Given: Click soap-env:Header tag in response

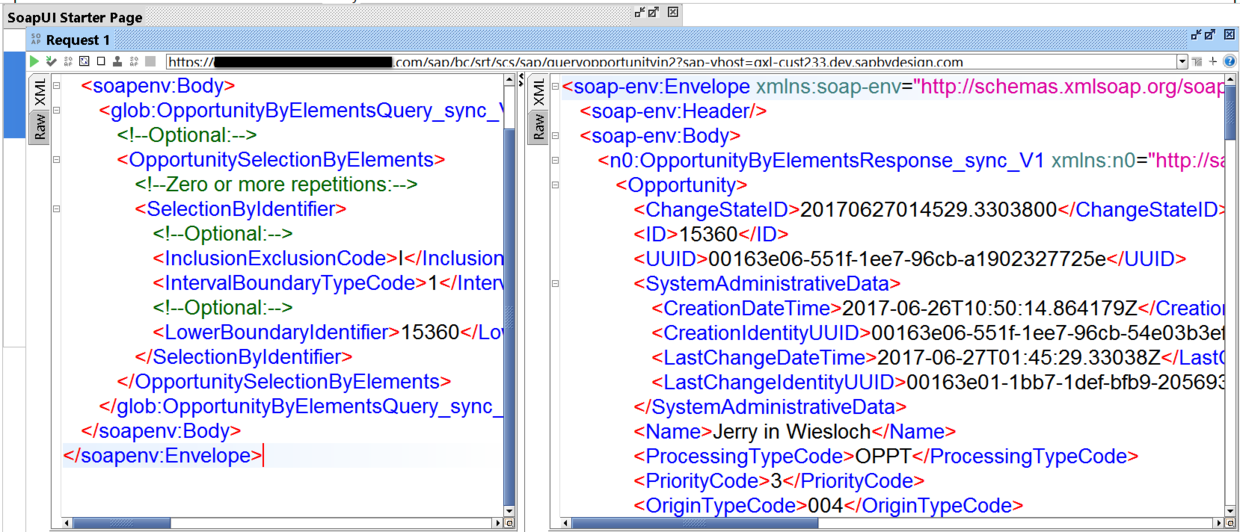Looking at the screenshot, I should (x=674, y=111).
